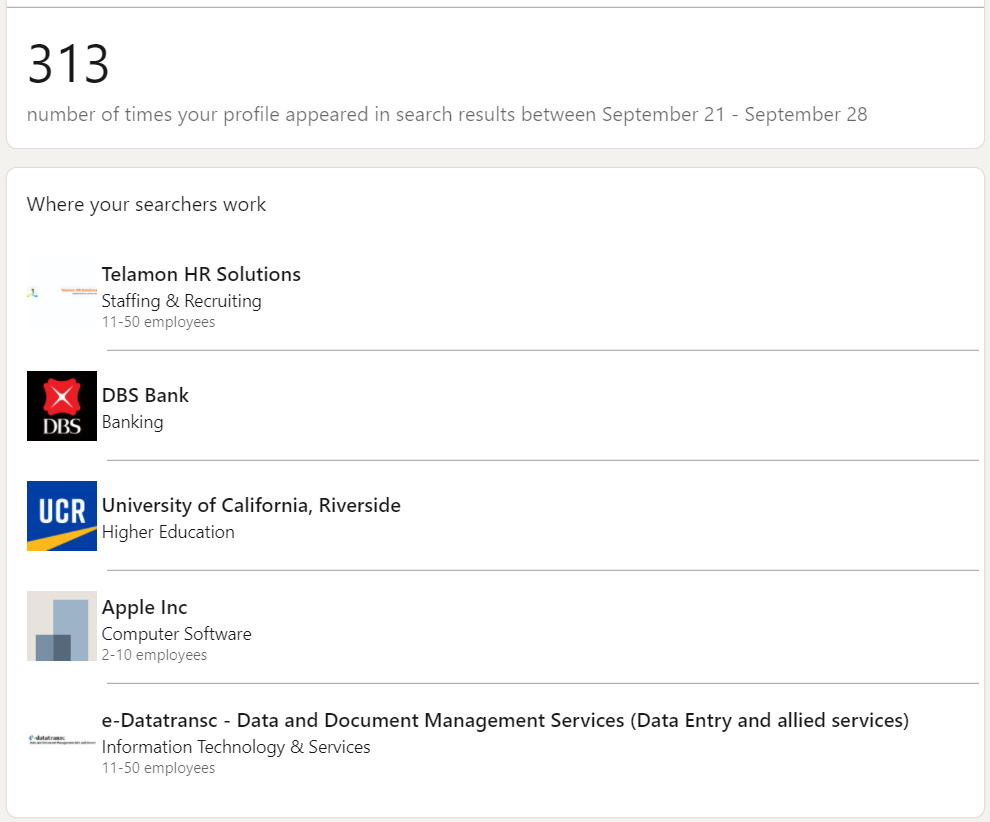Go to the DBS Bank company page
Viewport: 990px width, 822px height.
click(x=145, y=395)
